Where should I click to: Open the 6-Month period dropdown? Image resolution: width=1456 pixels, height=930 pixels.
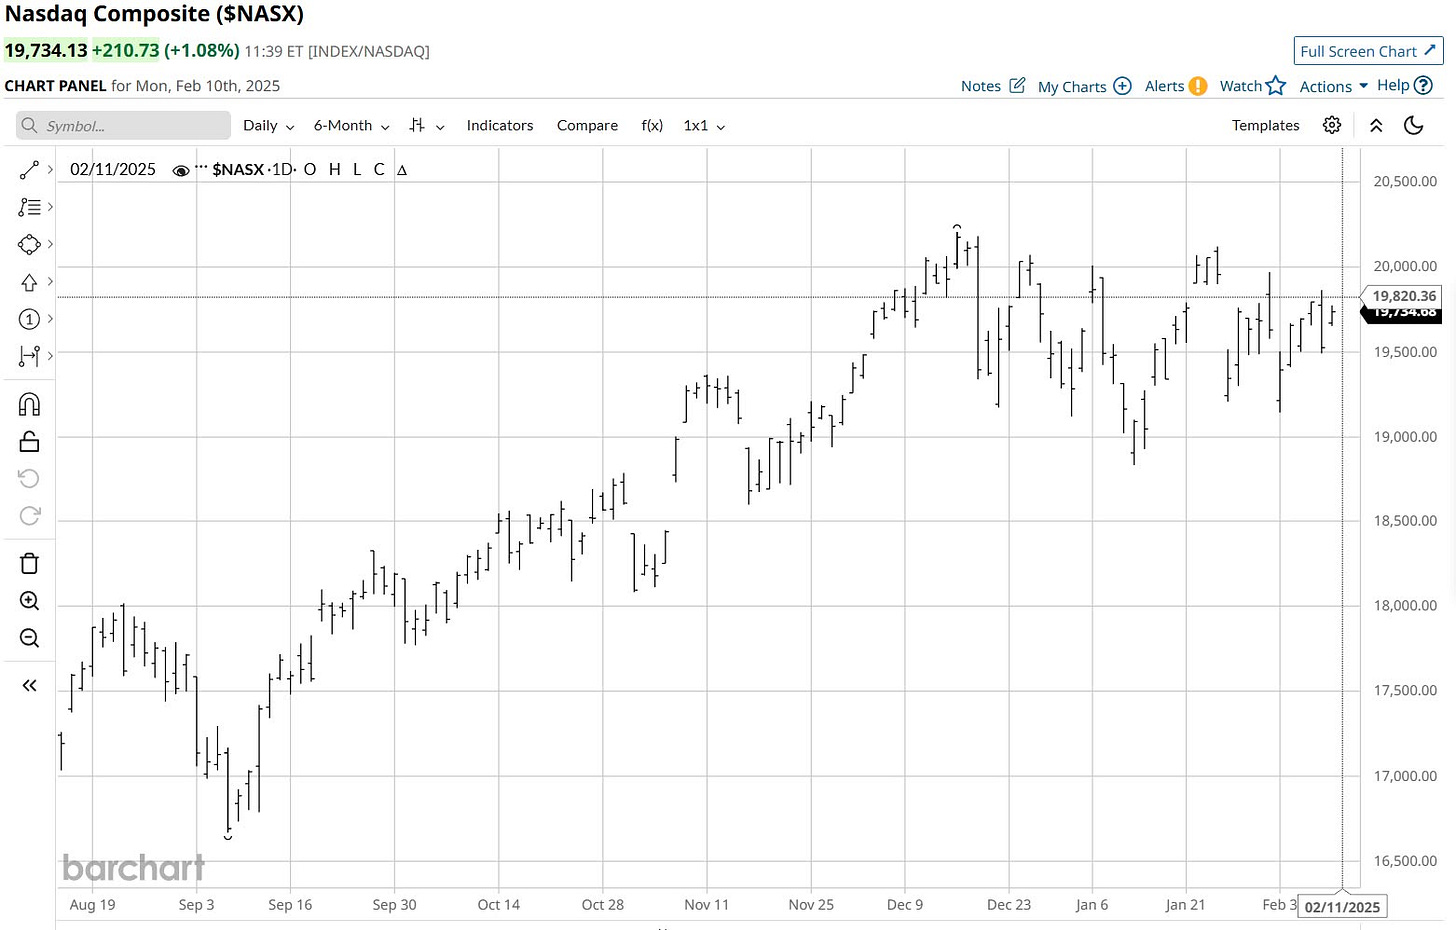point(351,125)
